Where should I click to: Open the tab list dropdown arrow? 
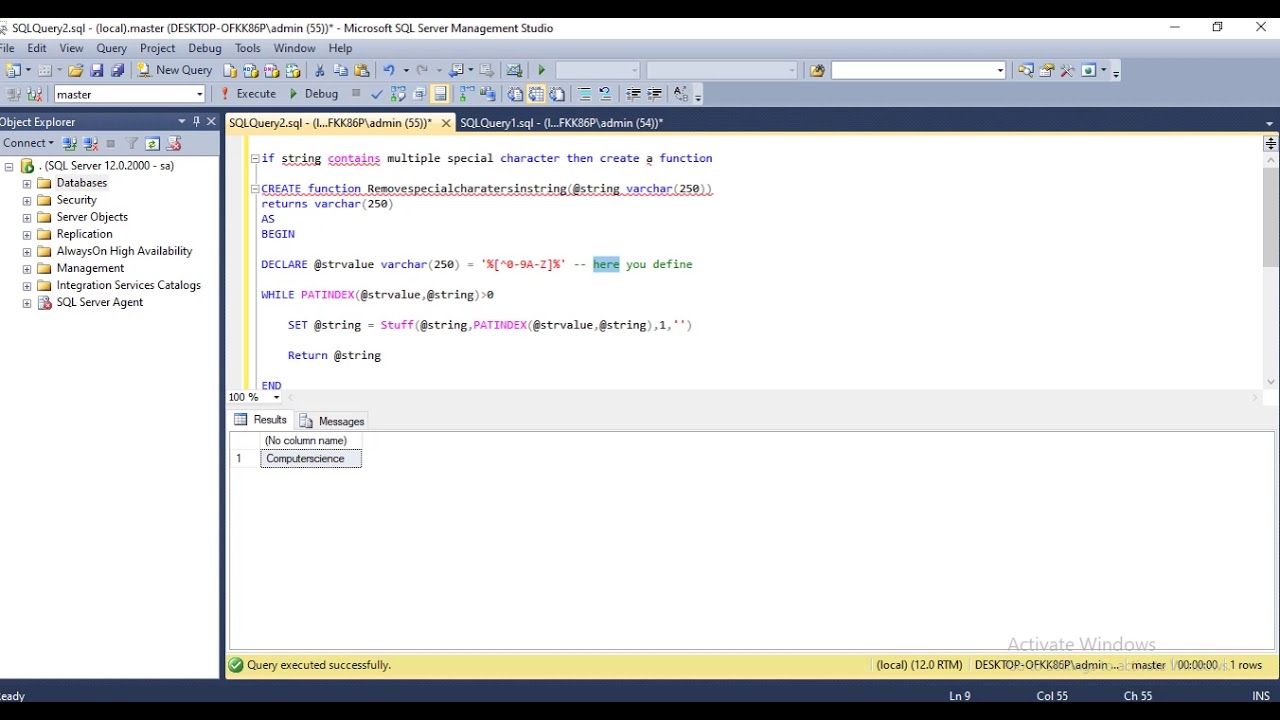pyautogui.click(x=1268, y=123)
